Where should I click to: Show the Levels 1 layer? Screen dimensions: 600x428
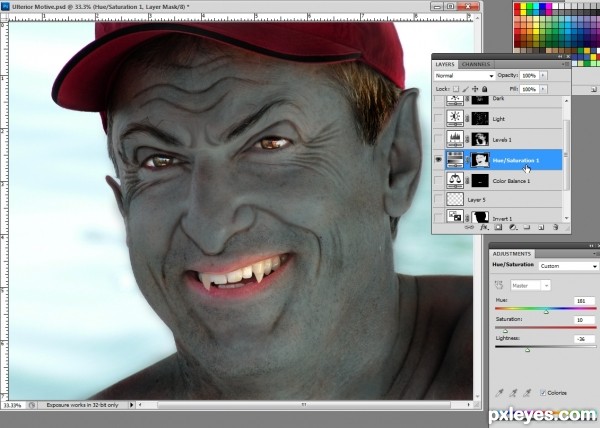tap(439, 139)
